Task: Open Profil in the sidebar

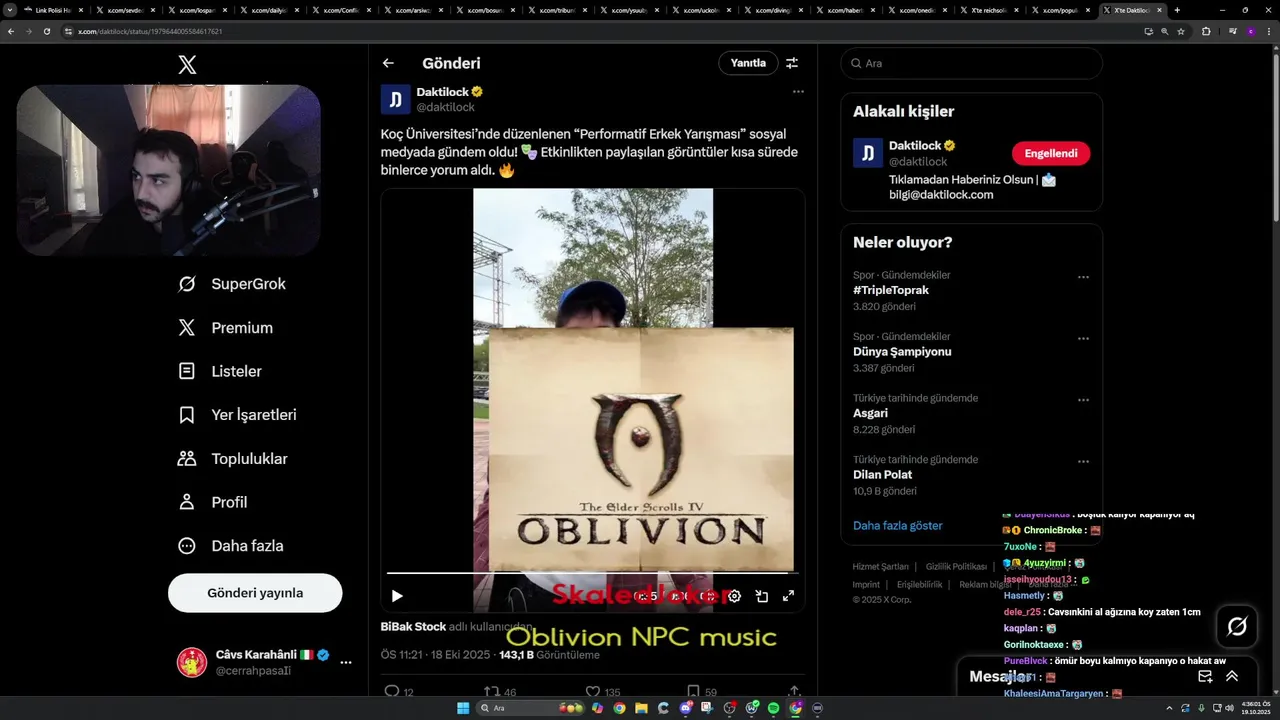Action: point(212,502)
